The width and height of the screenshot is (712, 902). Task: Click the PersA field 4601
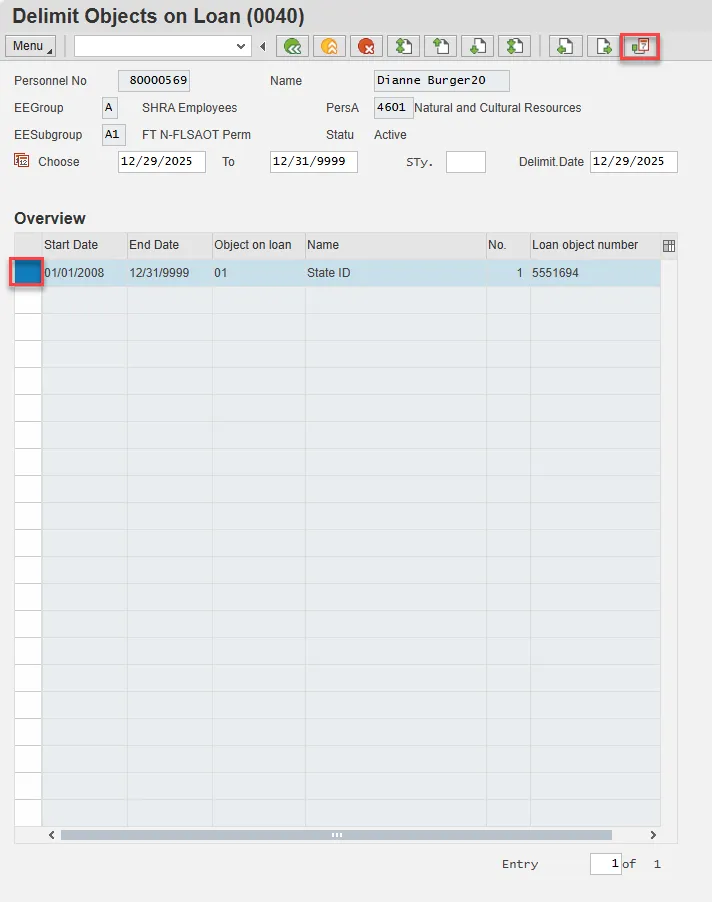point(393,108)
